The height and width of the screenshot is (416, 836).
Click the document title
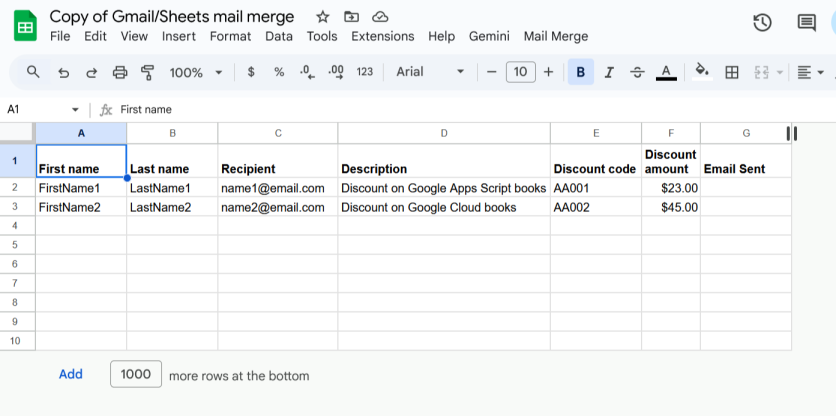(x=172, y=17)
